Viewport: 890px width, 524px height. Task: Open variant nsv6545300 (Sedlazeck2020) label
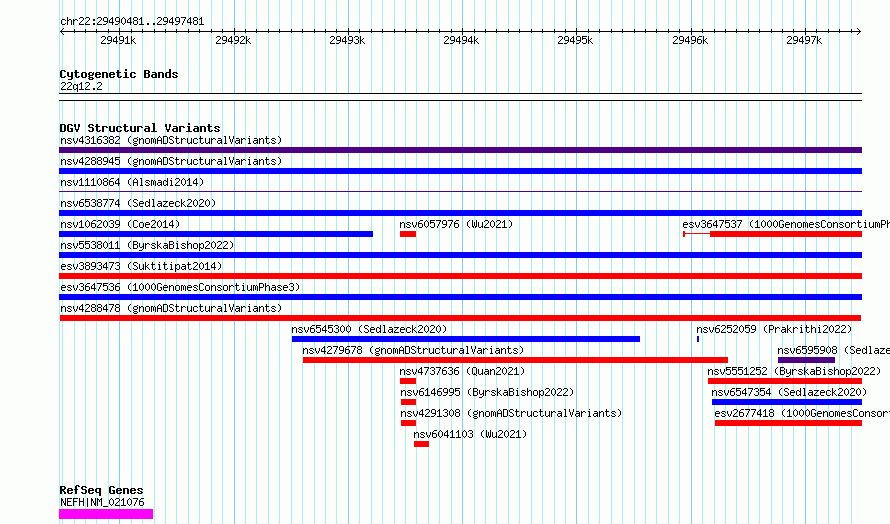(369, 329)
